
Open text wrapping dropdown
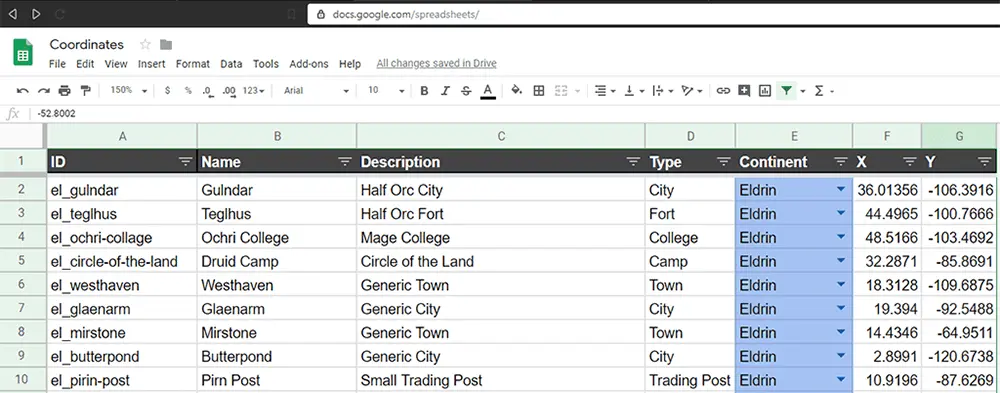663,91
